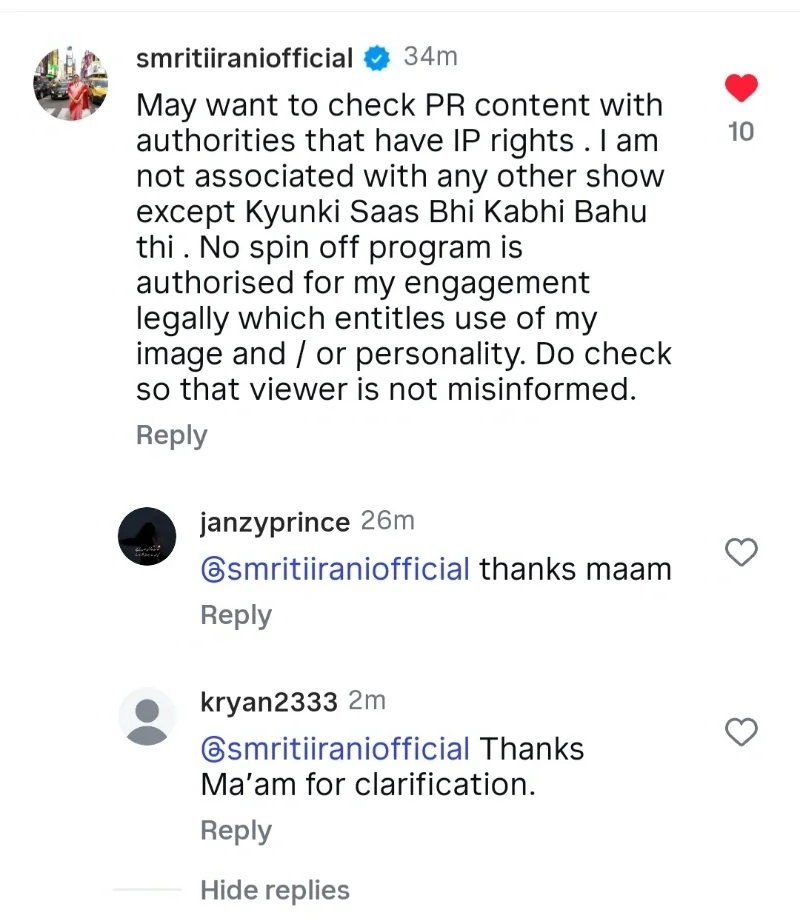Unlike smritiiraniofficial's comment with red heart

tap(741, 89)
